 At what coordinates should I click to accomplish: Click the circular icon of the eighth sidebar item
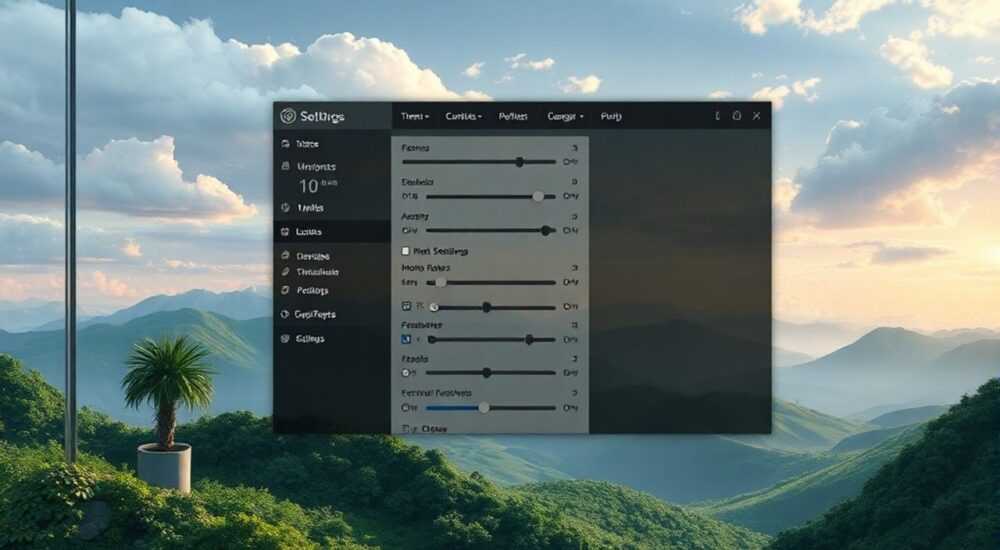click(x=285, y=315)
